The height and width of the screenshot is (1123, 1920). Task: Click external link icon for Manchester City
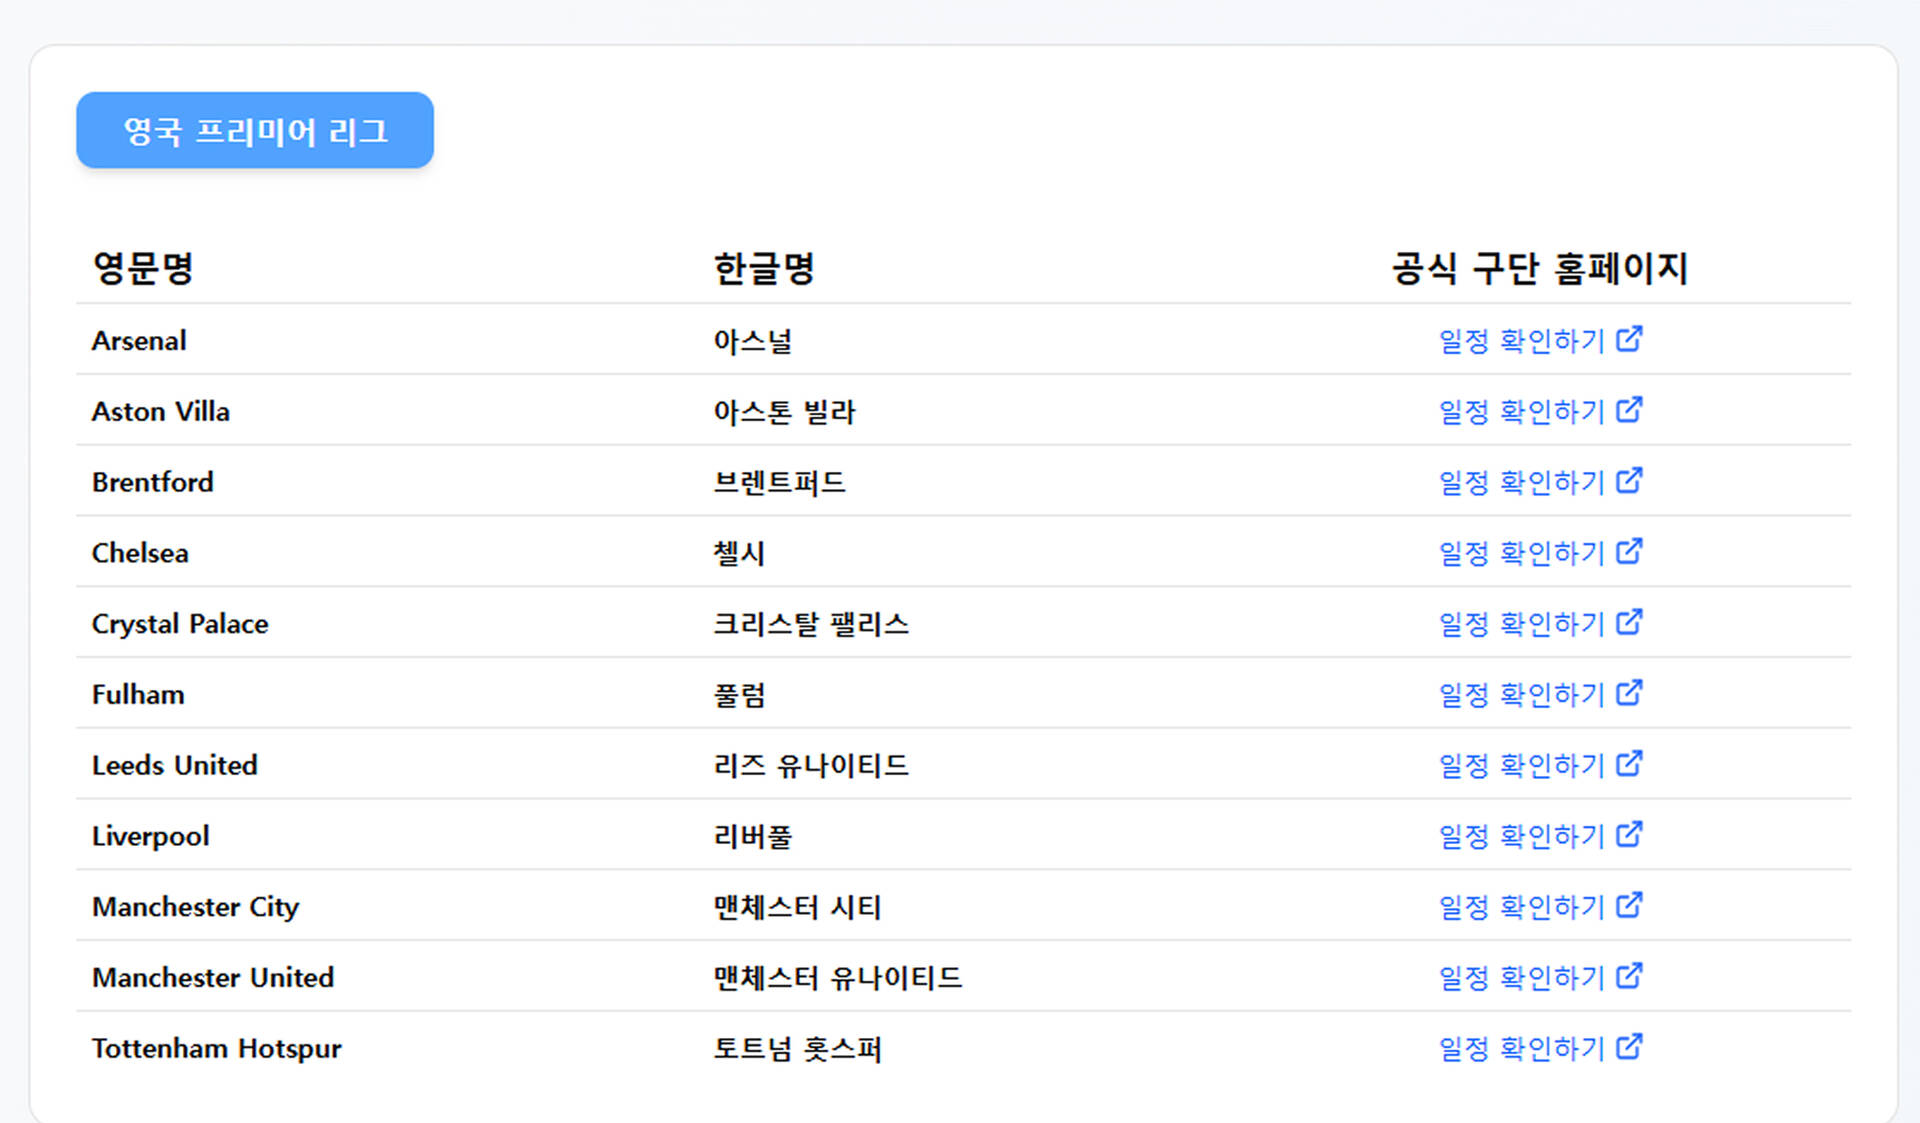[1629, 906]
